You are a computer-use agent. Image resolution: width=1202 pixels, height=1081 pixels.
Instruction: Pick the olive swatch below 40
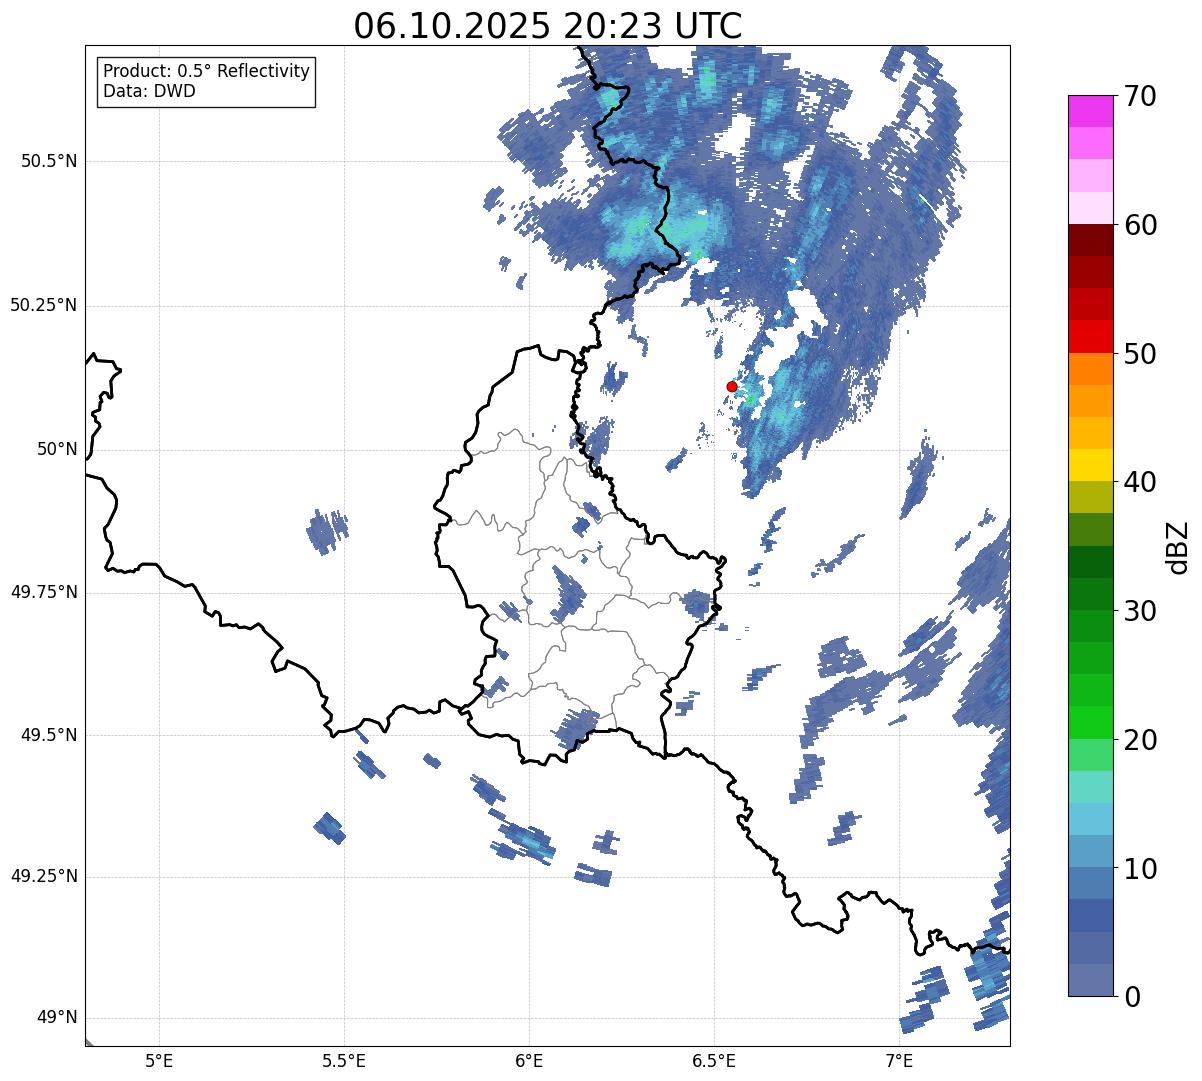pos(1090,497)
